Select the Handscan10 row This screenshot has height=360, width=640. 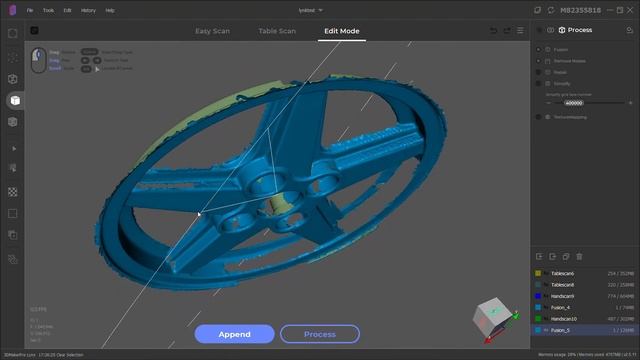(x=585, y=319)
